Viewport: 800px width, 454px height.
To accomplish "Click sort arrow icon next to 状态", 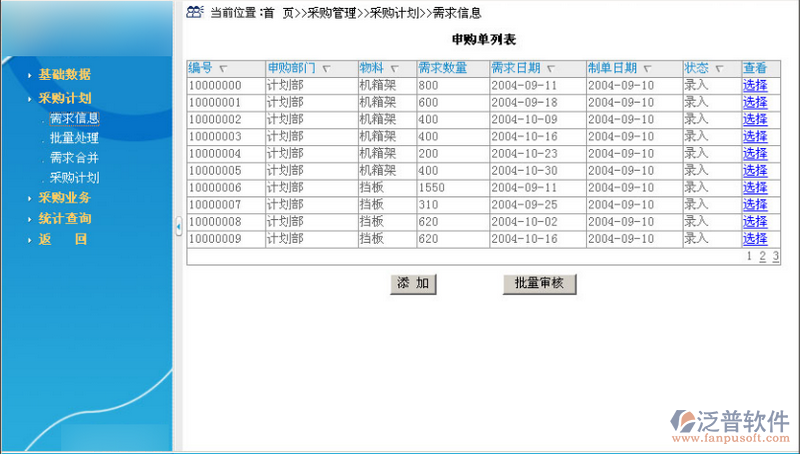I will point(719,69).
